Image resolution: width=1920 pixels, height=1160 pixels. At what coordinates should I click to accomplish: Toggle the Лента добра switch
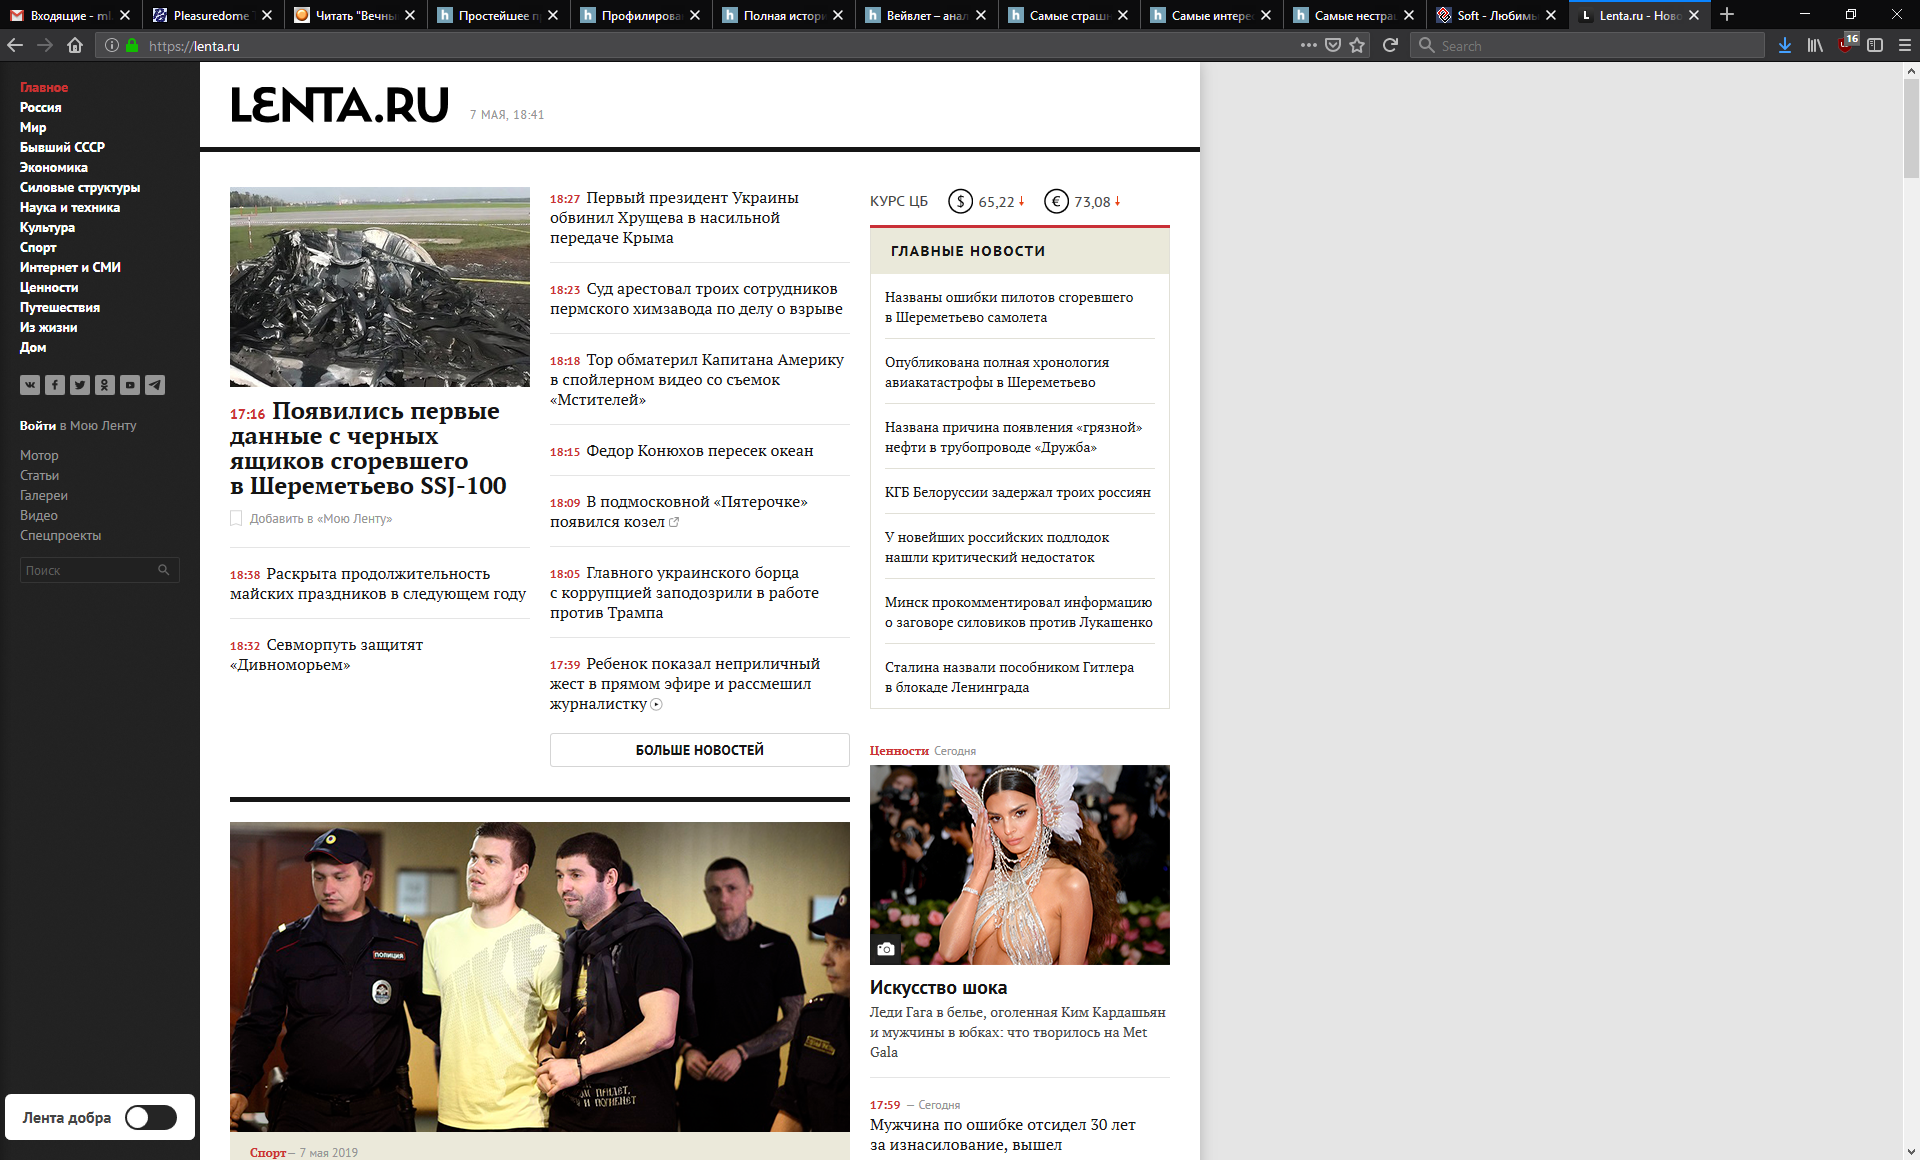[151, 1117]
